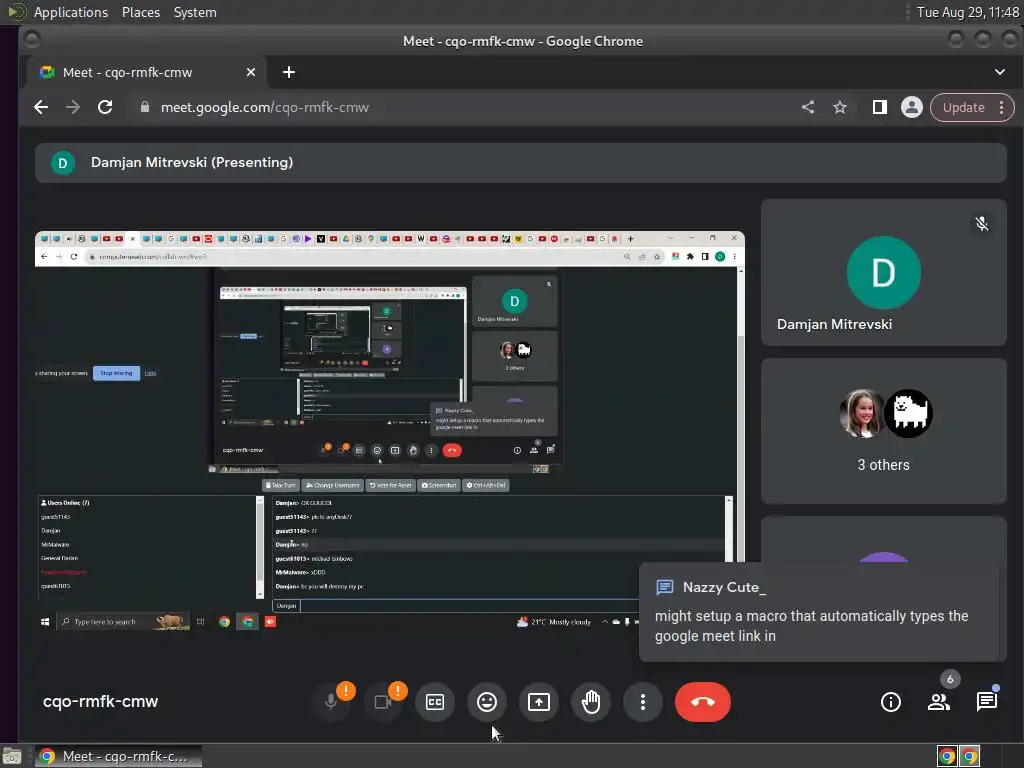Click Meet taskbar entry in bottom panel
This screenshot has width=1024, height=768.
pyautogui.click(x=118, y=756)
